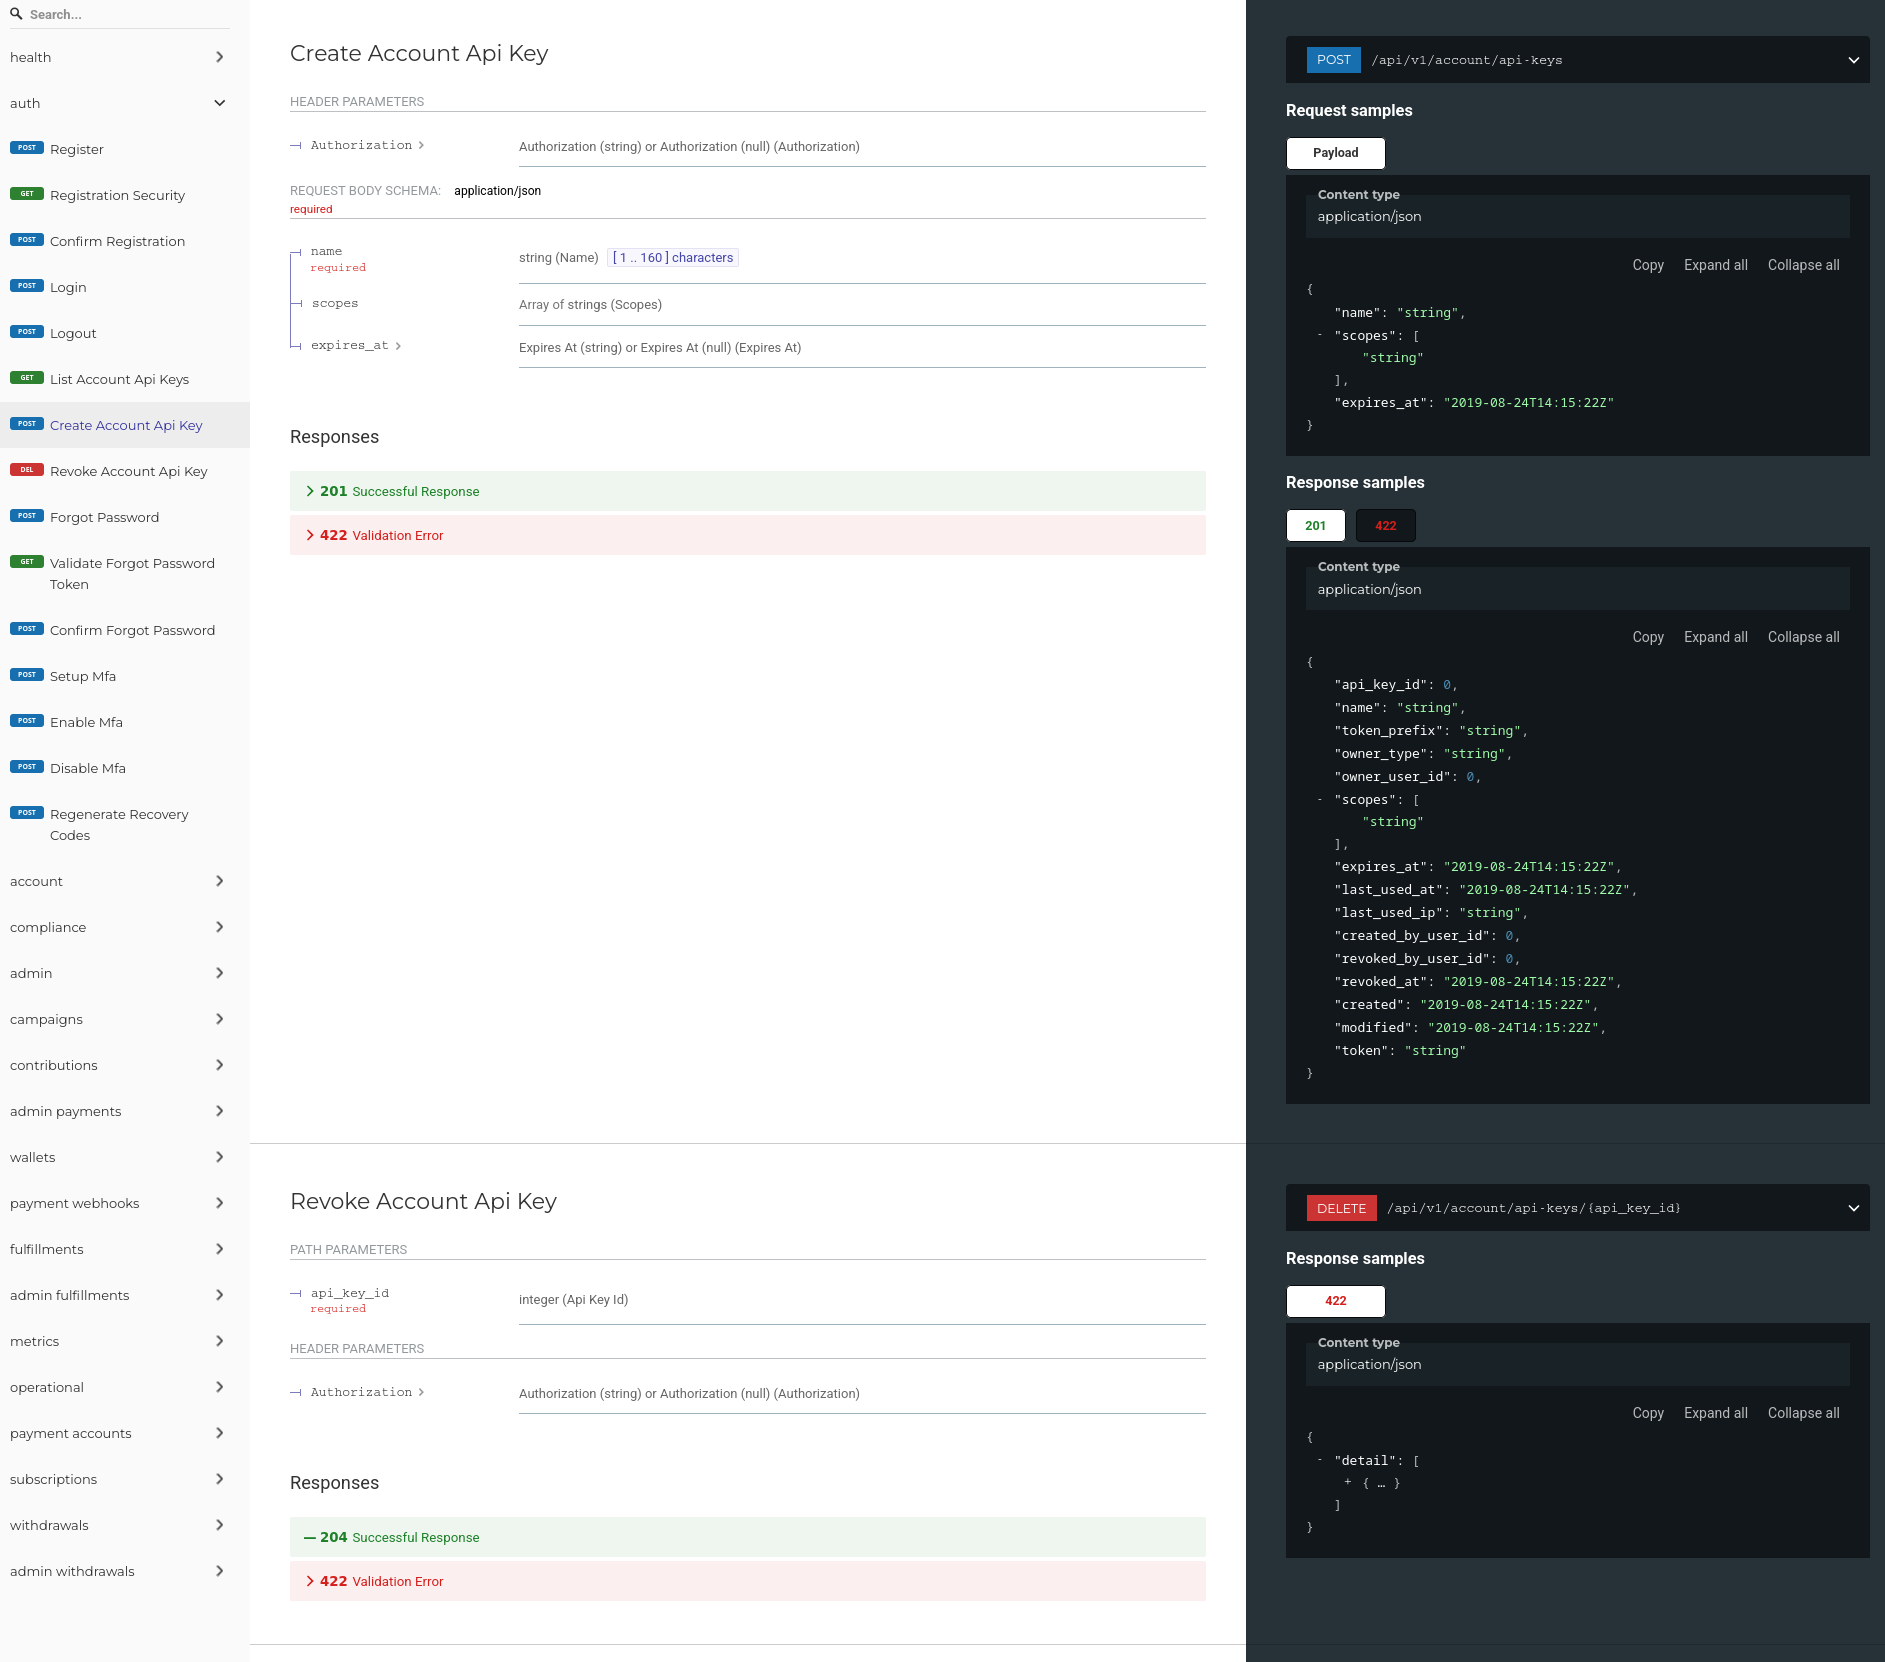Open Revoke Account Api Key in sidebar

pyautogui.click(x=125, y=471)
